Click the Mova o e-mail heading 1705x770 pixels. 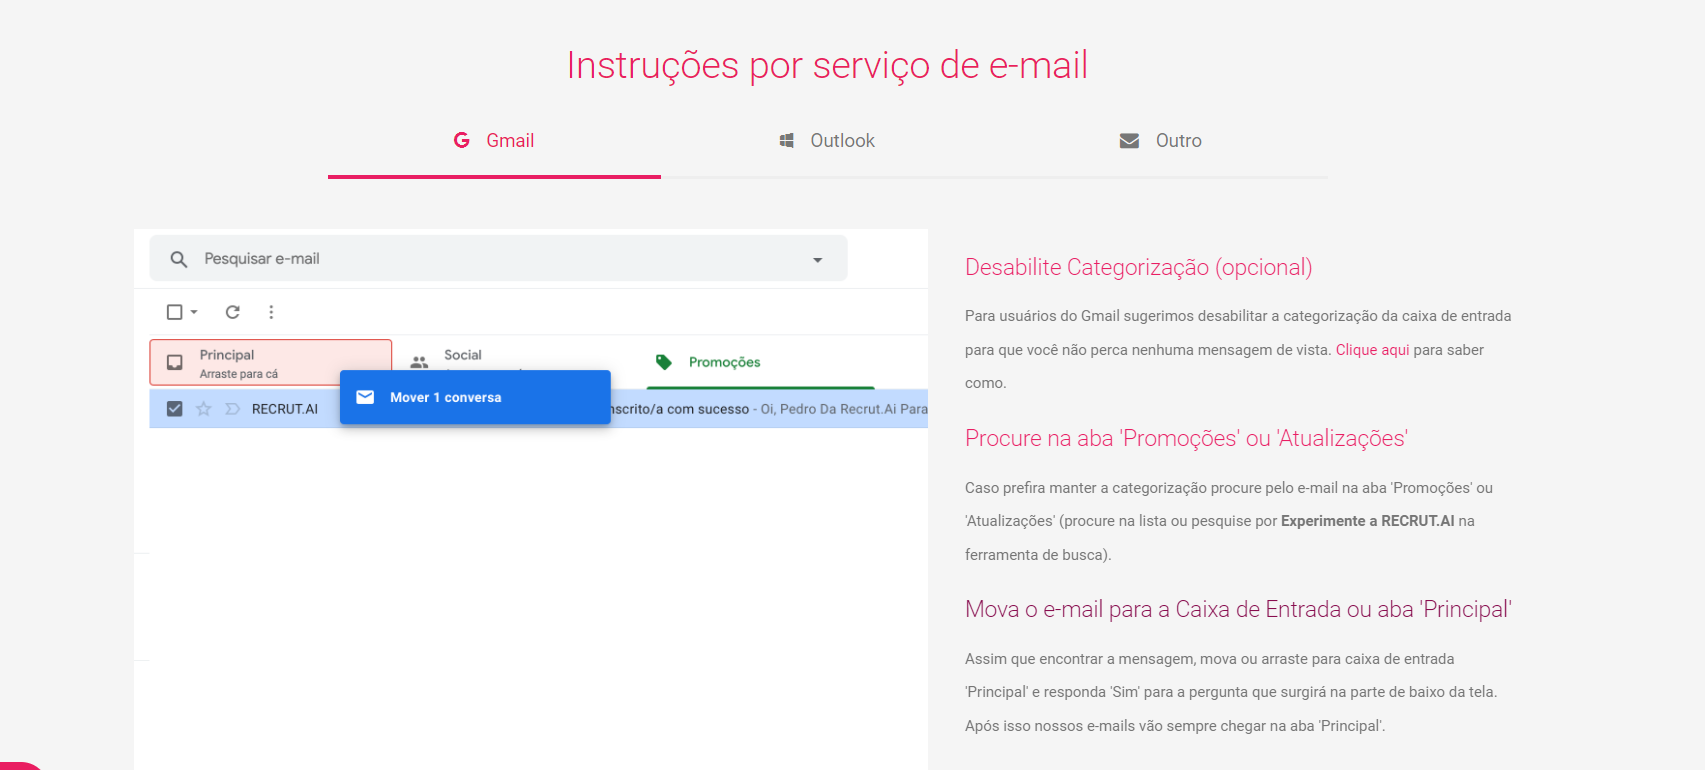coord(1238,609)
